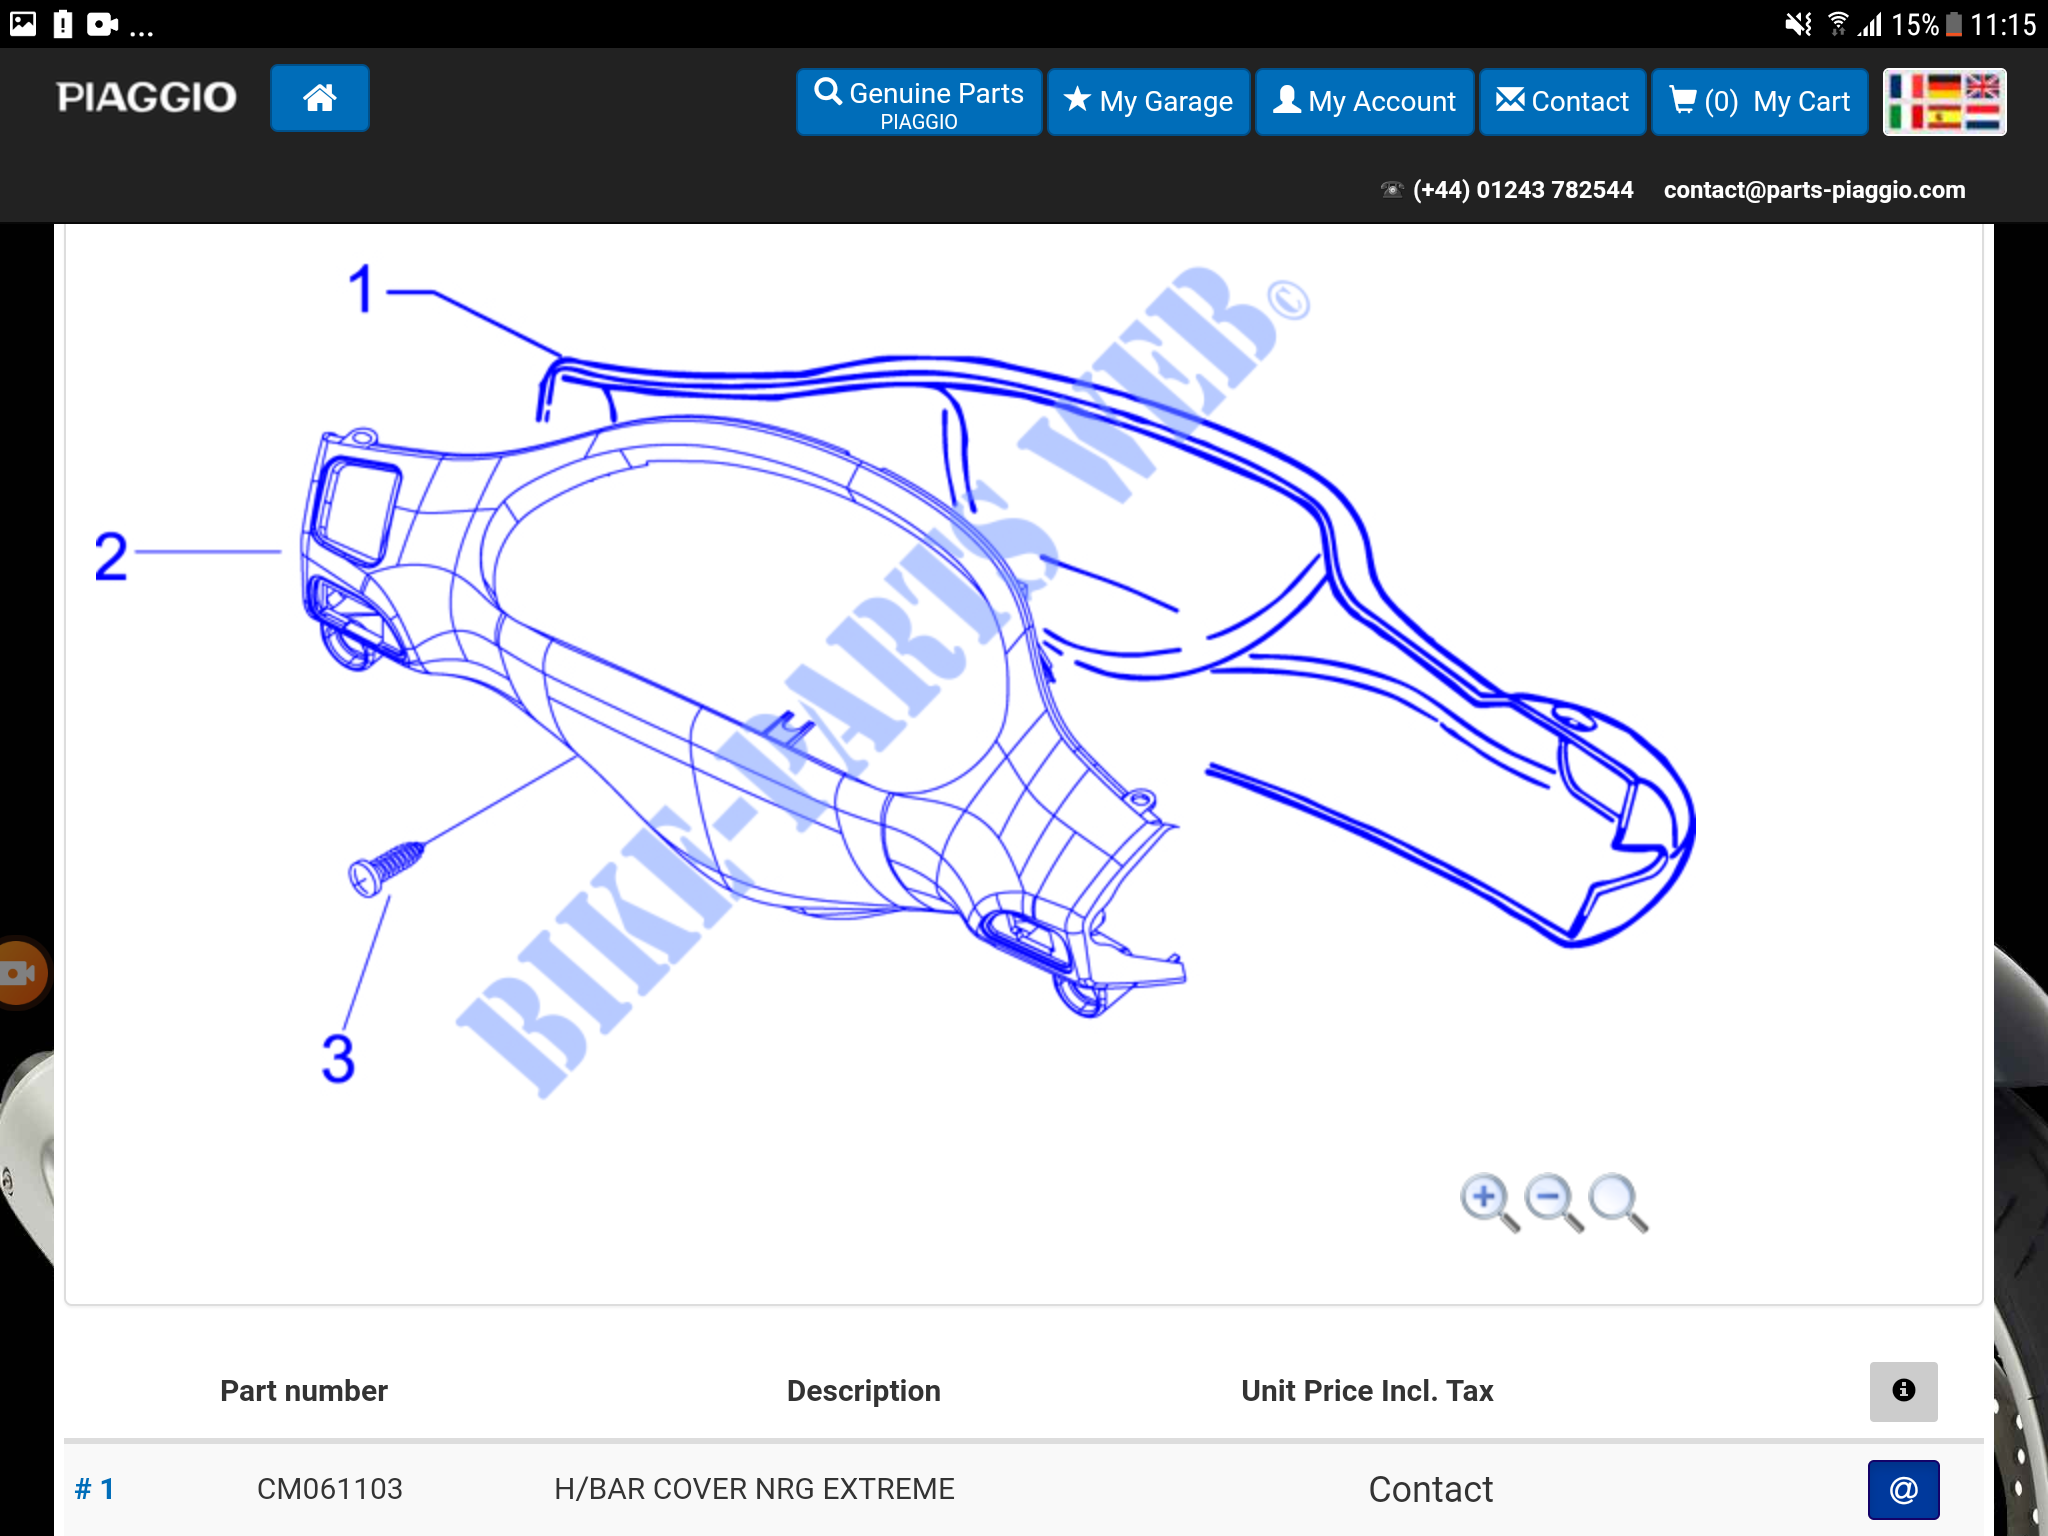Go to My Account

click(1364, 102)
